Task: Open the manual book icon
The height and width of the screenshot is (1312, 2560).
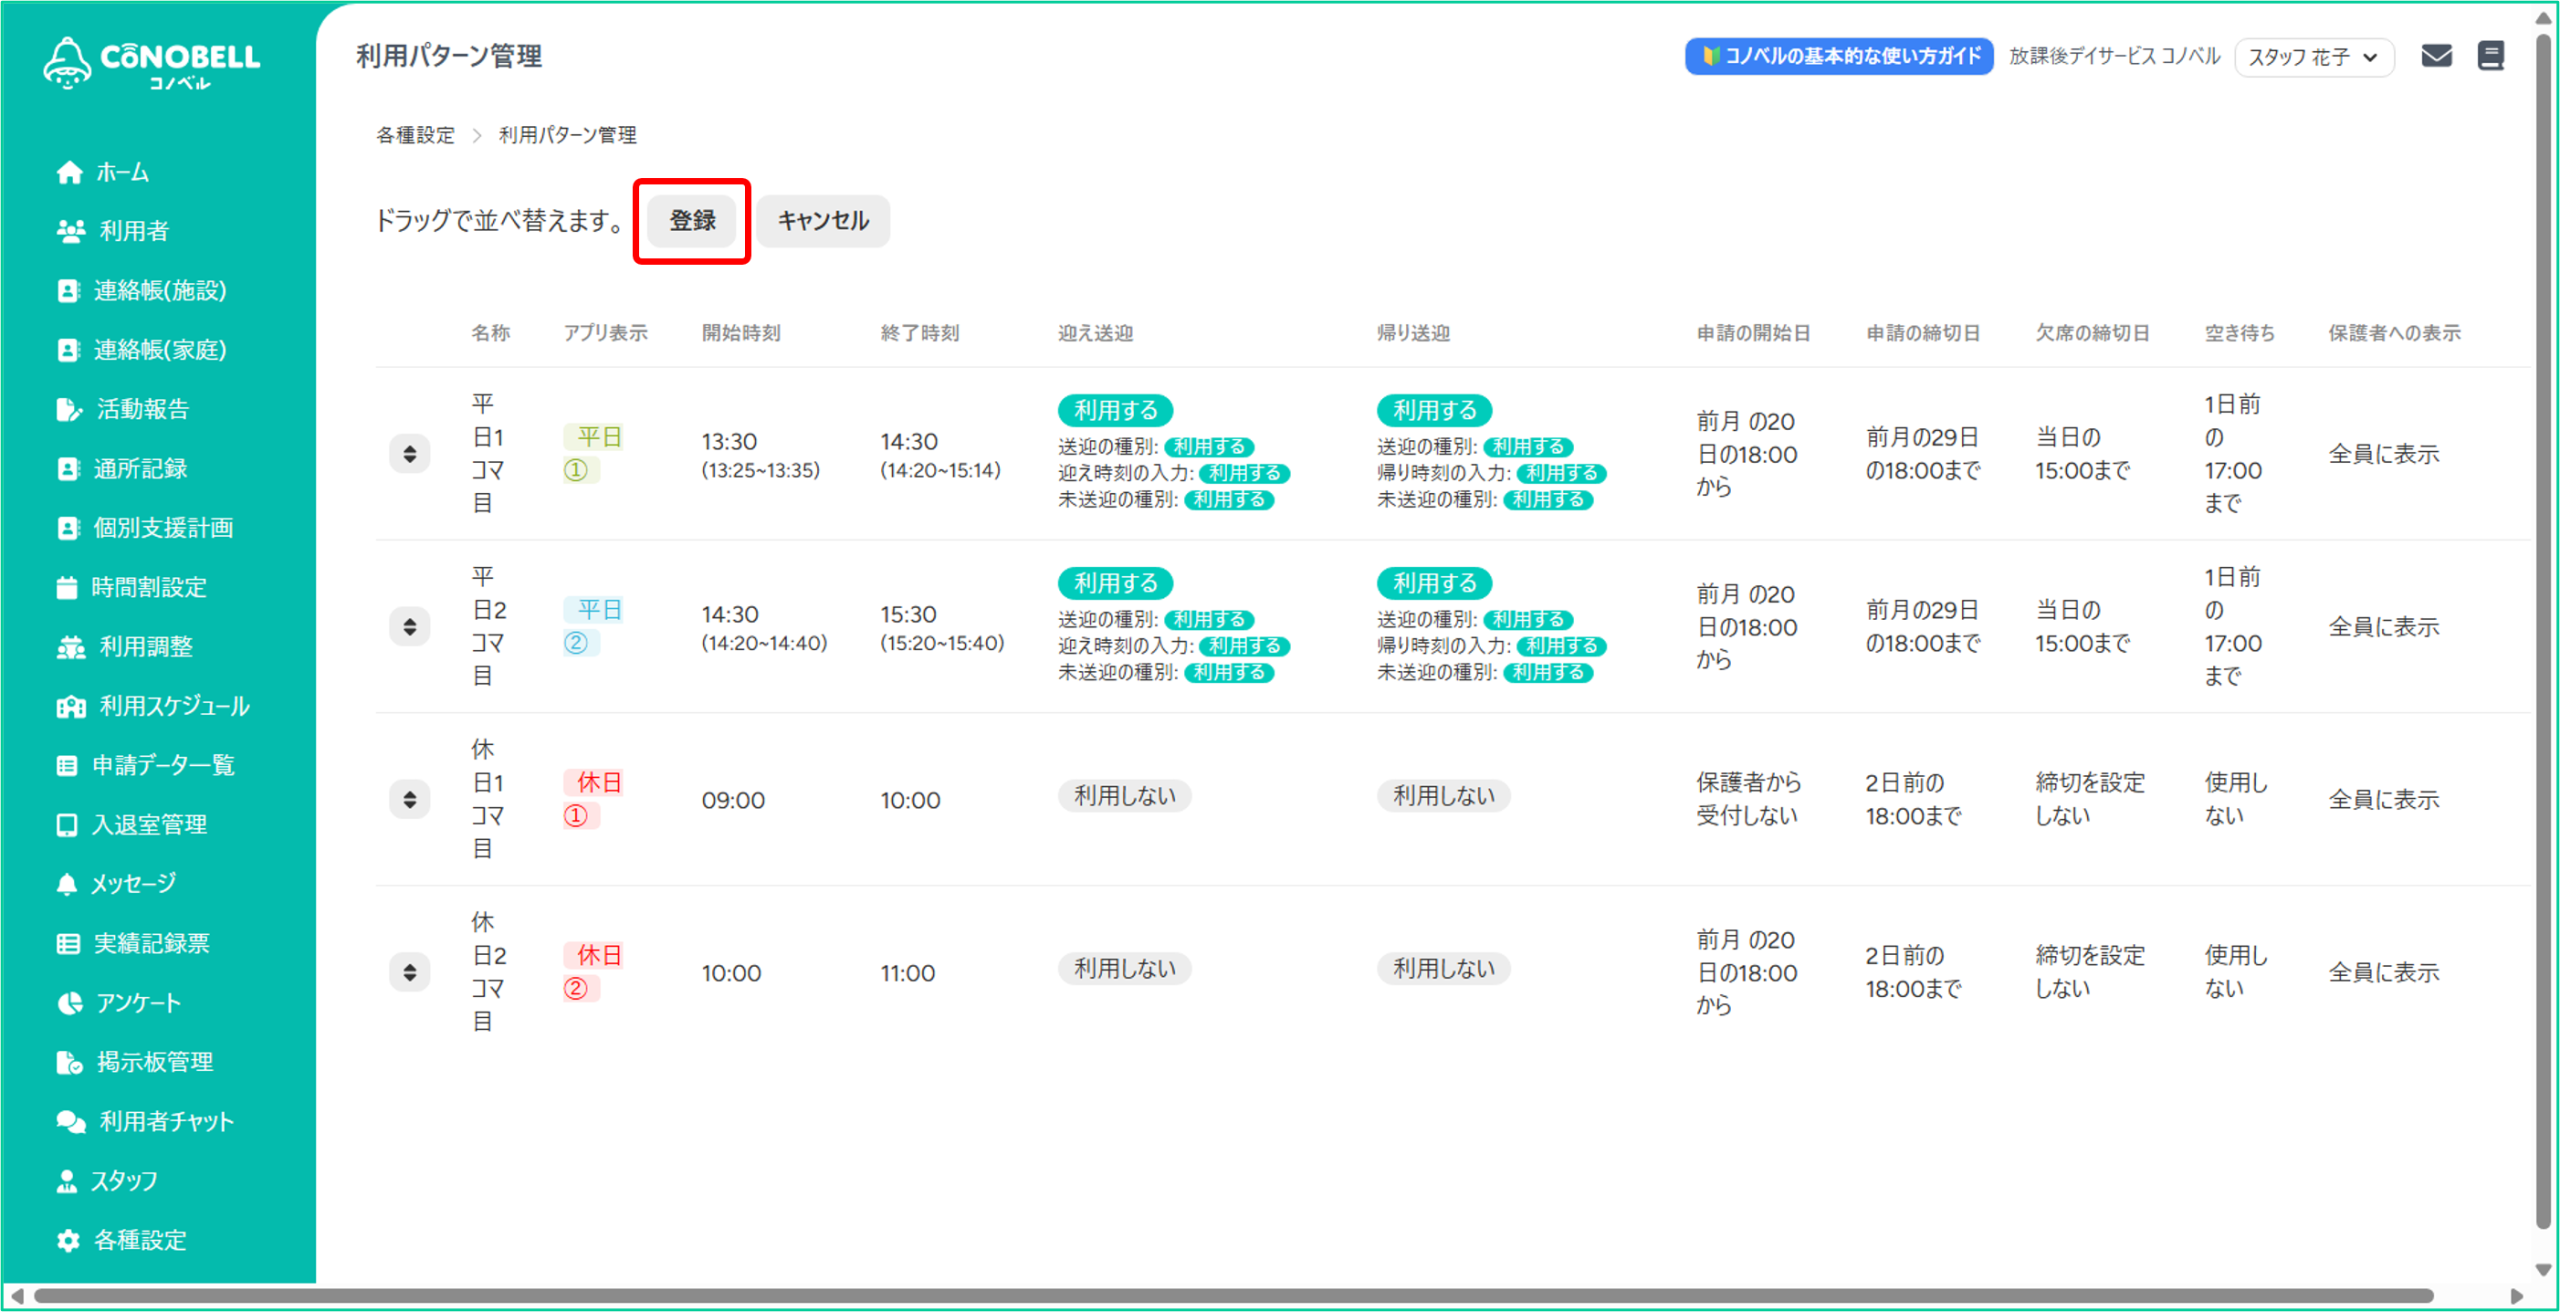Action: 2490,56
